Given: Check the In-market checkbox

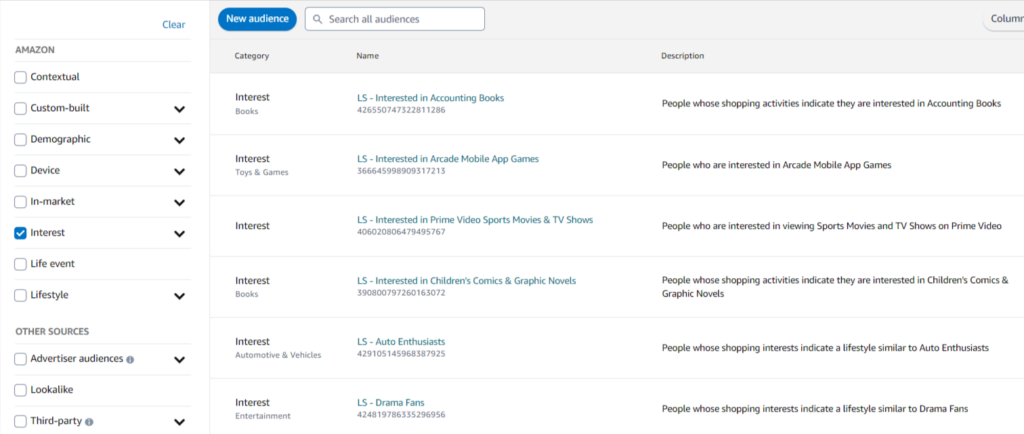Looking at the screenshot, I should tap(20, 202).
